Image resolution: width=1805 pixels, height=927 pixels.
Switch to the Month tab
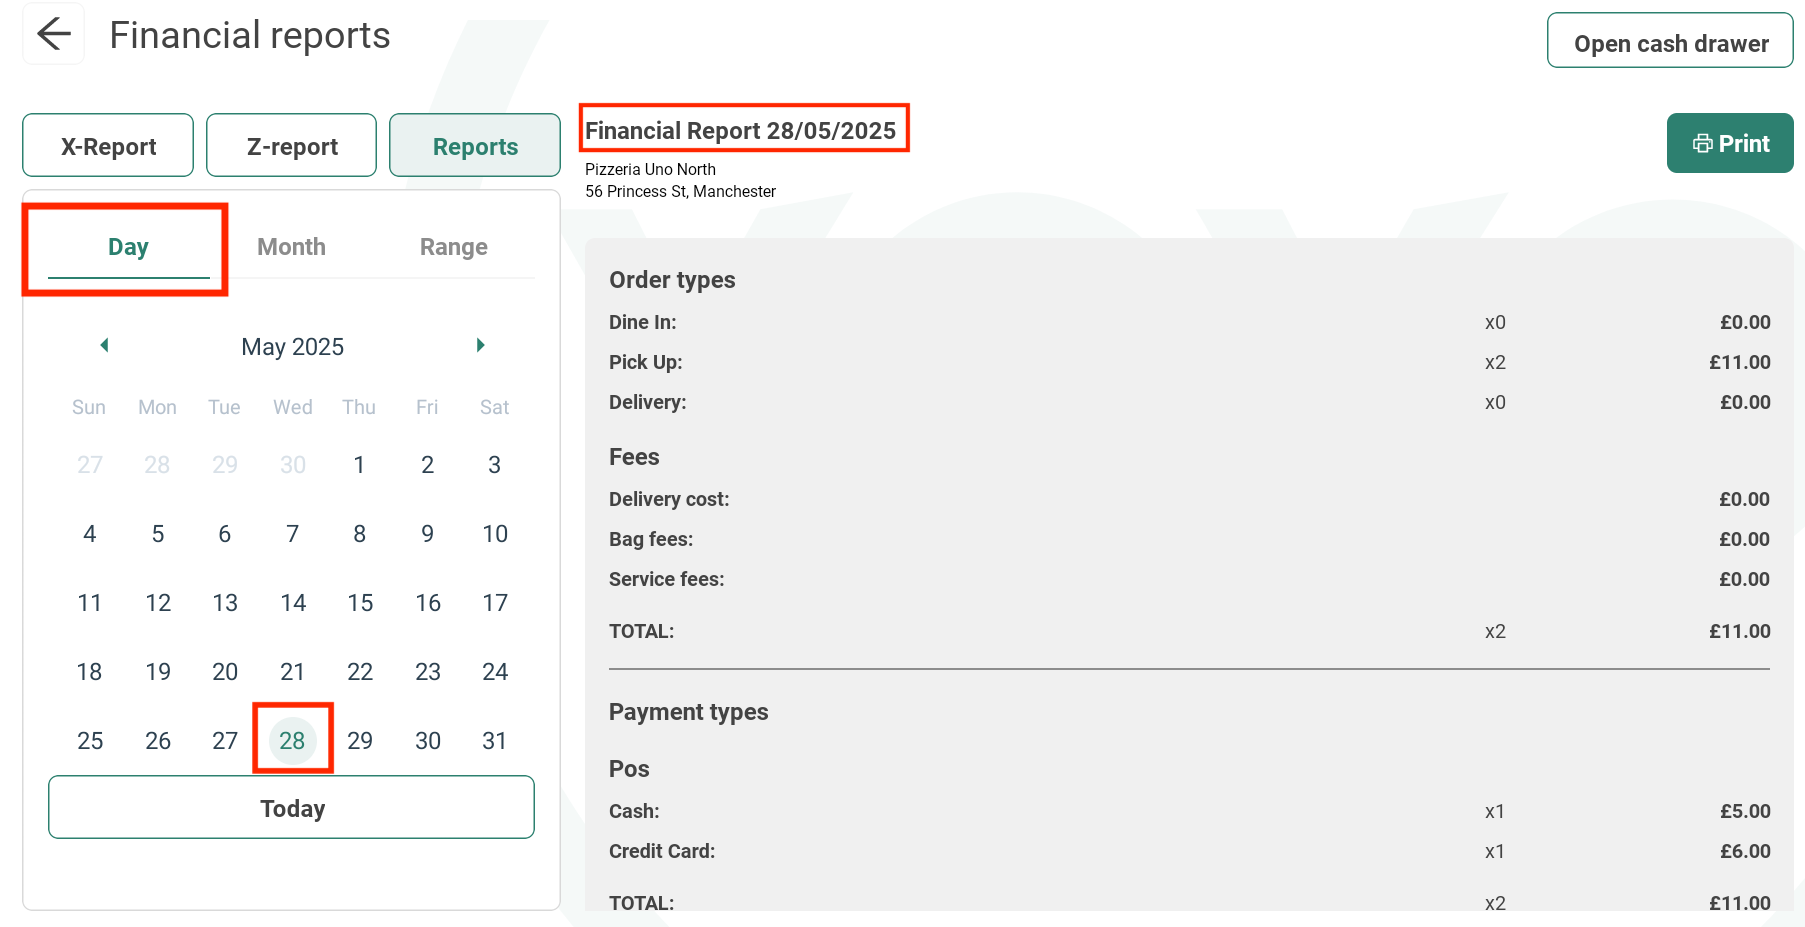pos(291,246)
